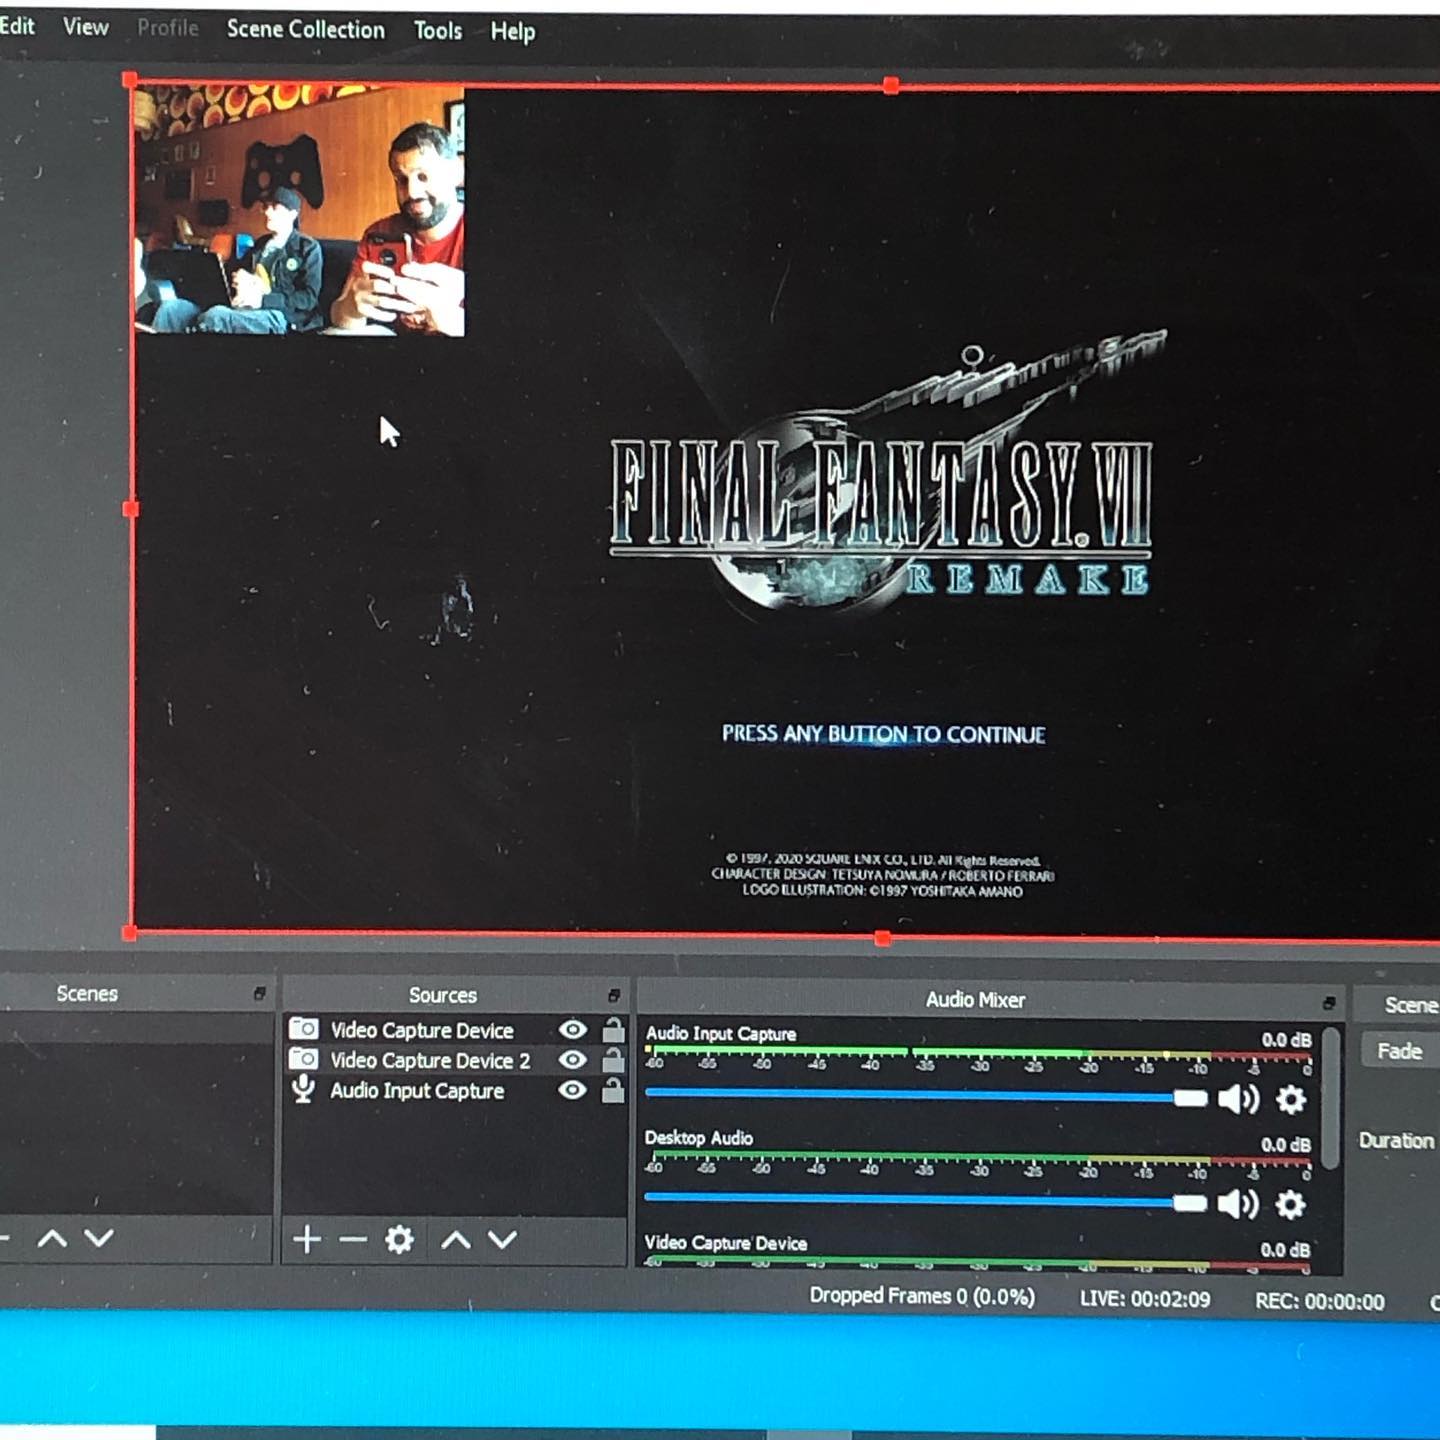Click the REC timer in status bar
The image size is (1440, 1440).
pos(1320,1301)
